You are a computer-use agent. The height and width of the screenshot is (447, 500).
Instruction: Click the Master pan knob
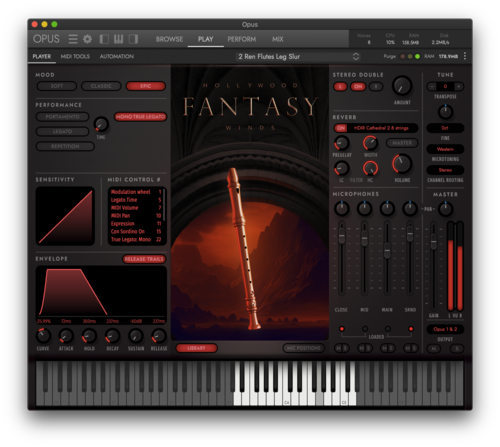pyautogui.click(x=445, y=209)
